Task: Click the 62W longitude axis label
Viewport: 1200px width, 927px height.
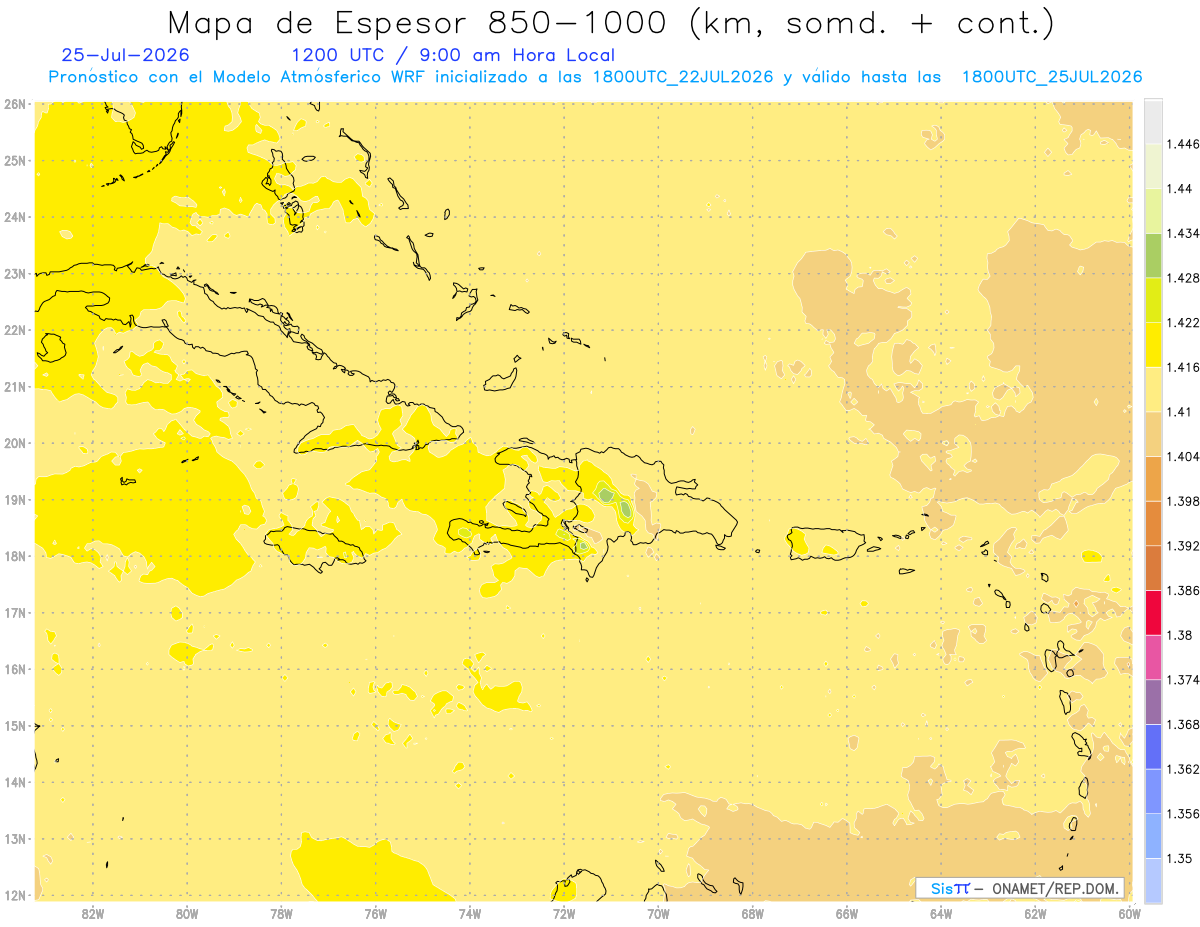Action: (1035, 913)
